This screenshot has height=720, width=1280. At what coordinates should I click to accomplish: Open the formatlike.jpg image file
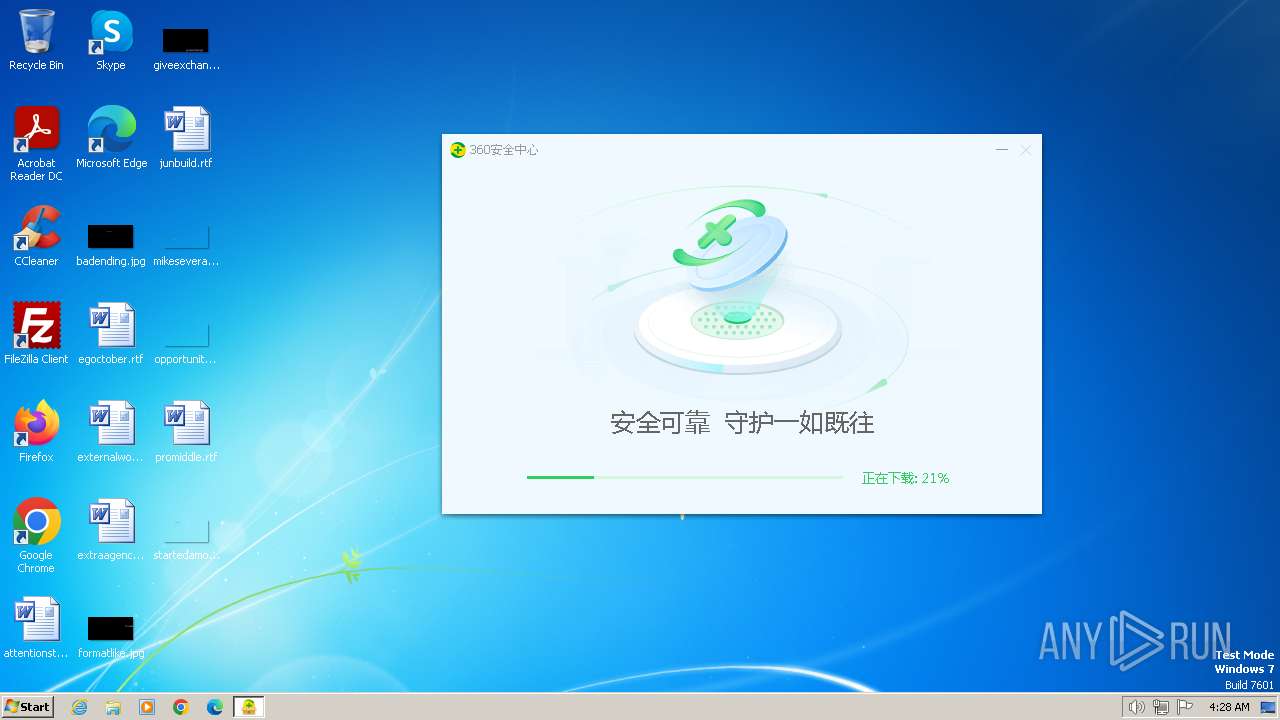pos(111,636)
